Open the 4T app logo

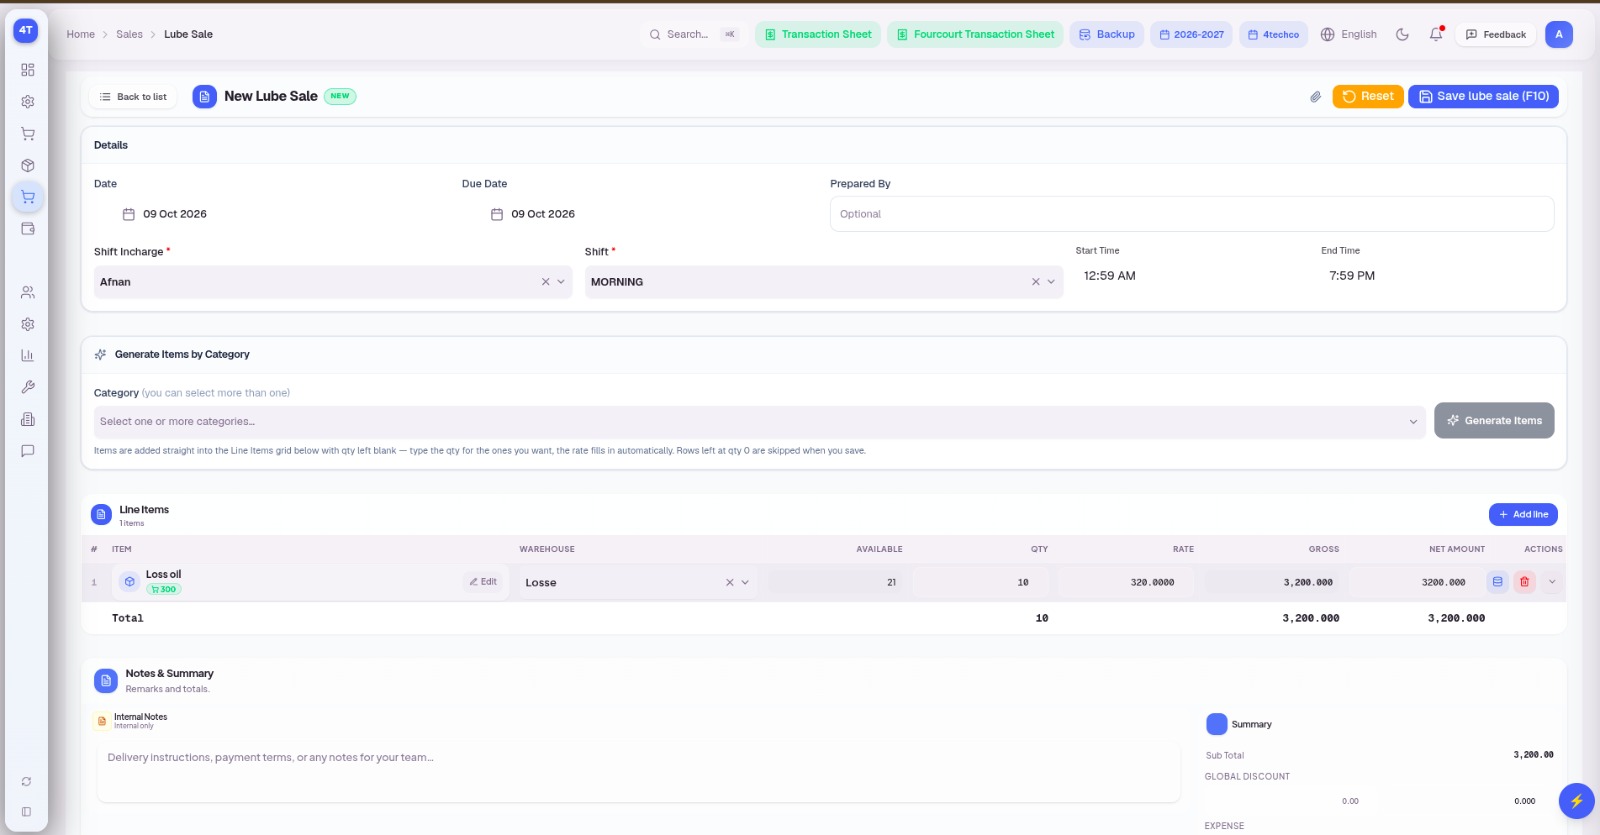coord(26,30)
